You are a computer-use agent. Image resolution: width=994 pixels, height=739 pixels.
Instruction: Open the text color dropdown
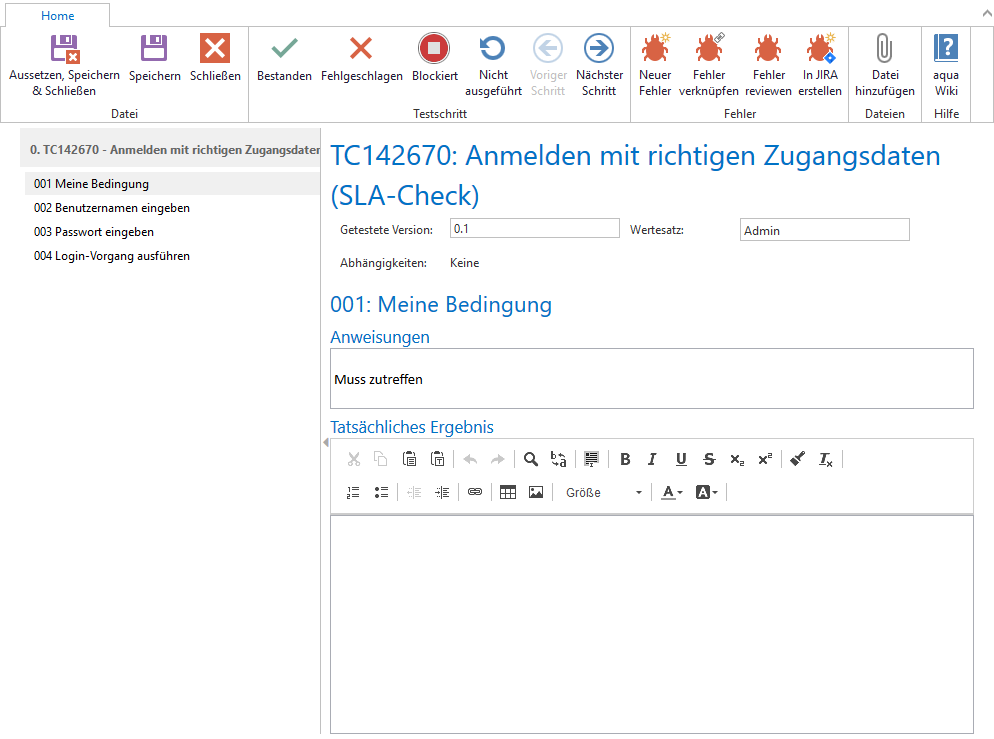tap(672, 492)
